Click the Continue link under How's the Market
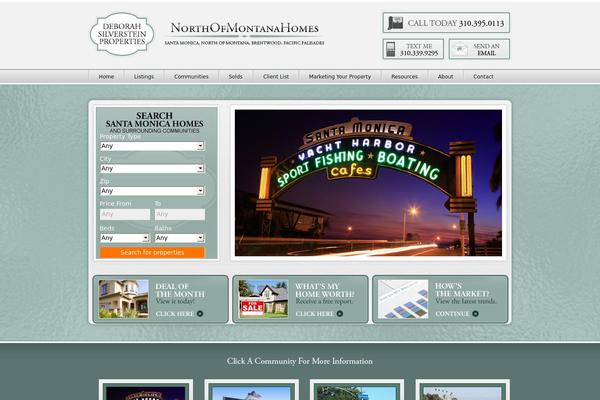600x400 pixels. pyautogui.click(x=452, y=314)
